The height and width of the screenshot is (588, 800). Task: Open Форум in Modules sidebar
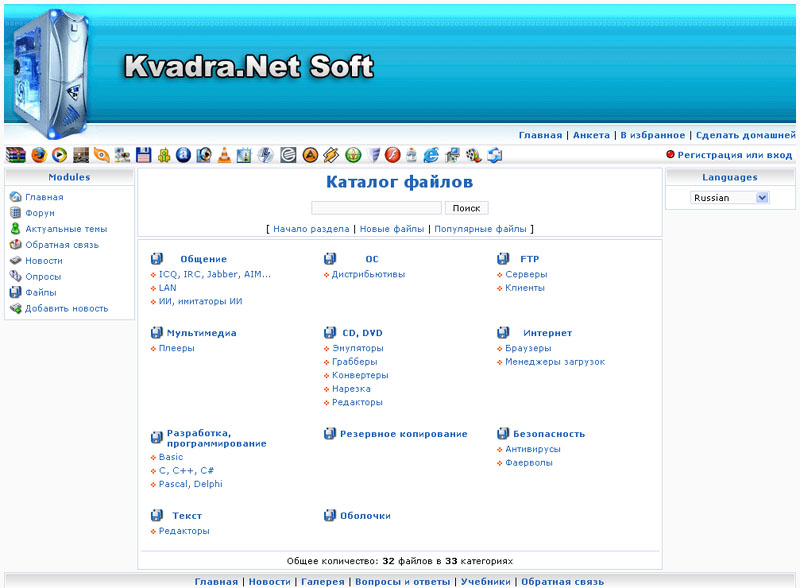40,213
